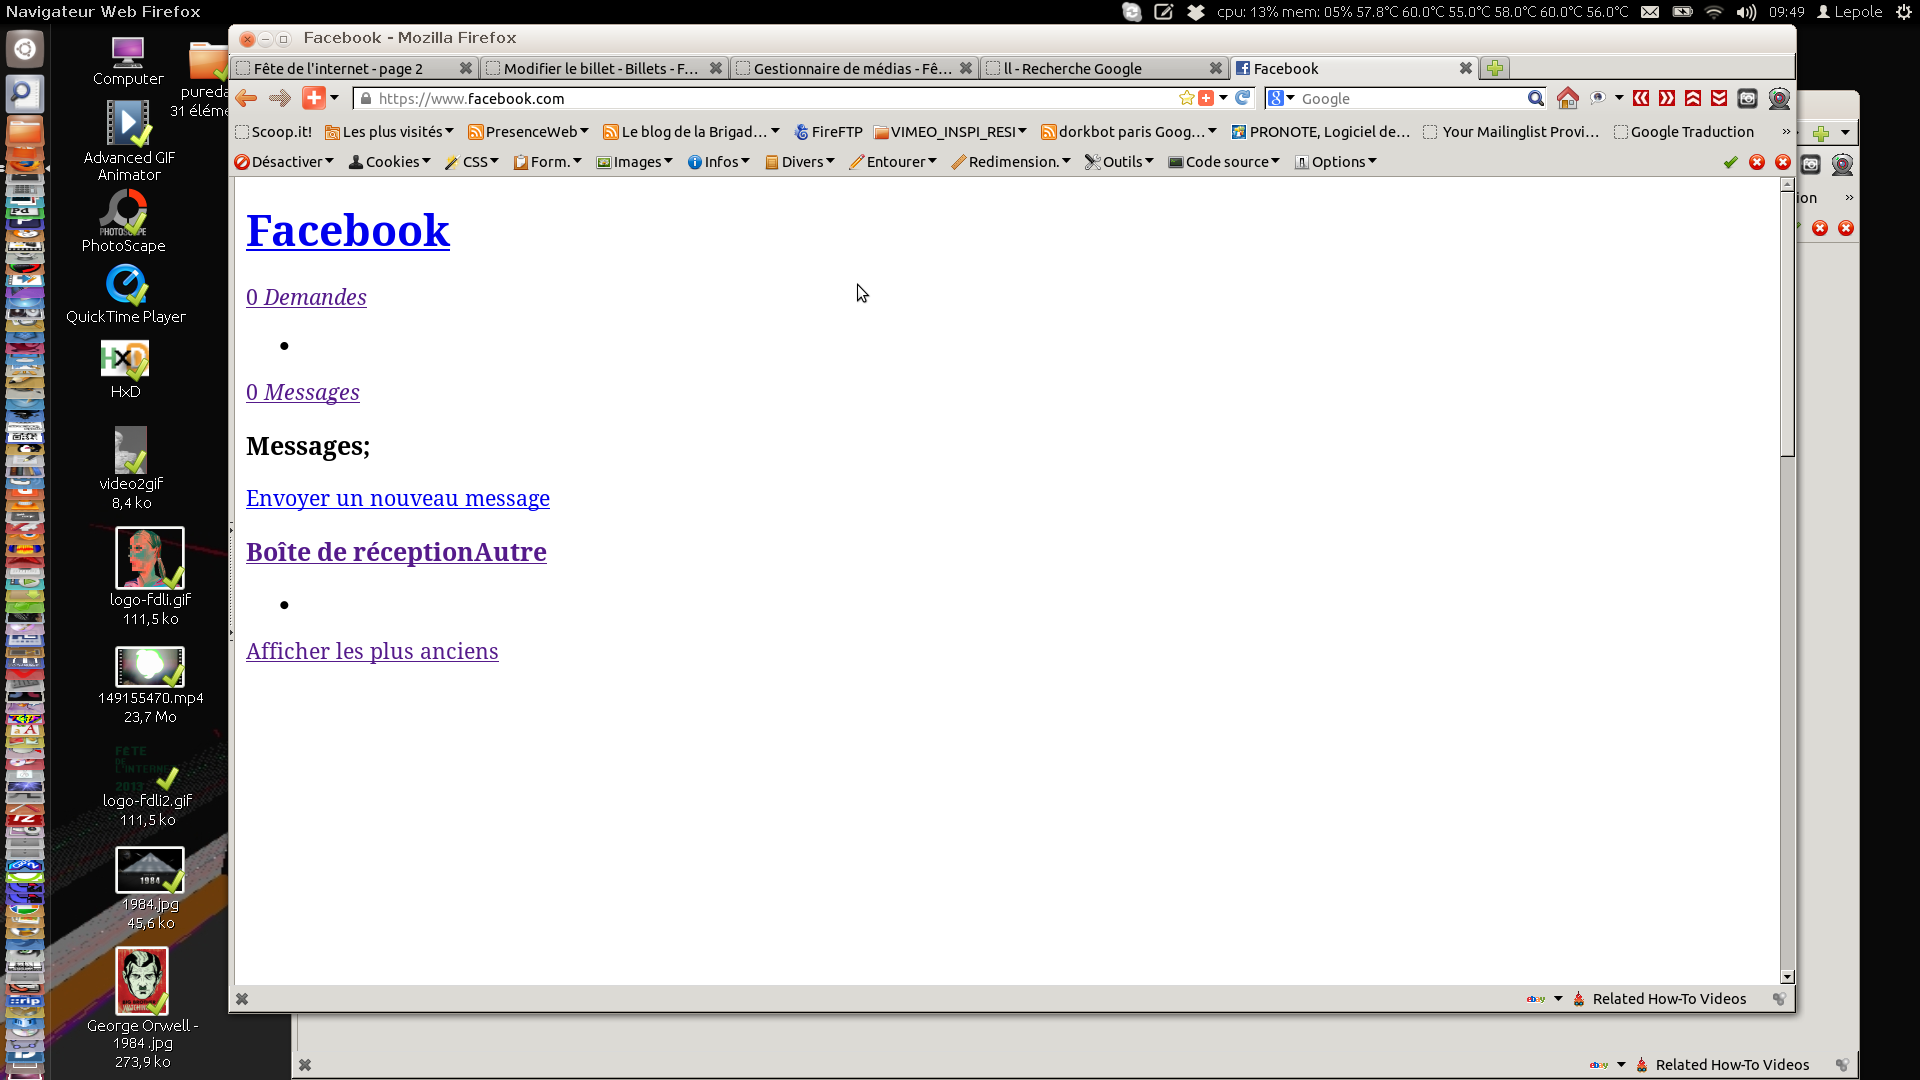Expand the Images menu in the Web Developer toolbar
Viewport: 1920px width, 1080px height.
pos(635,162)
